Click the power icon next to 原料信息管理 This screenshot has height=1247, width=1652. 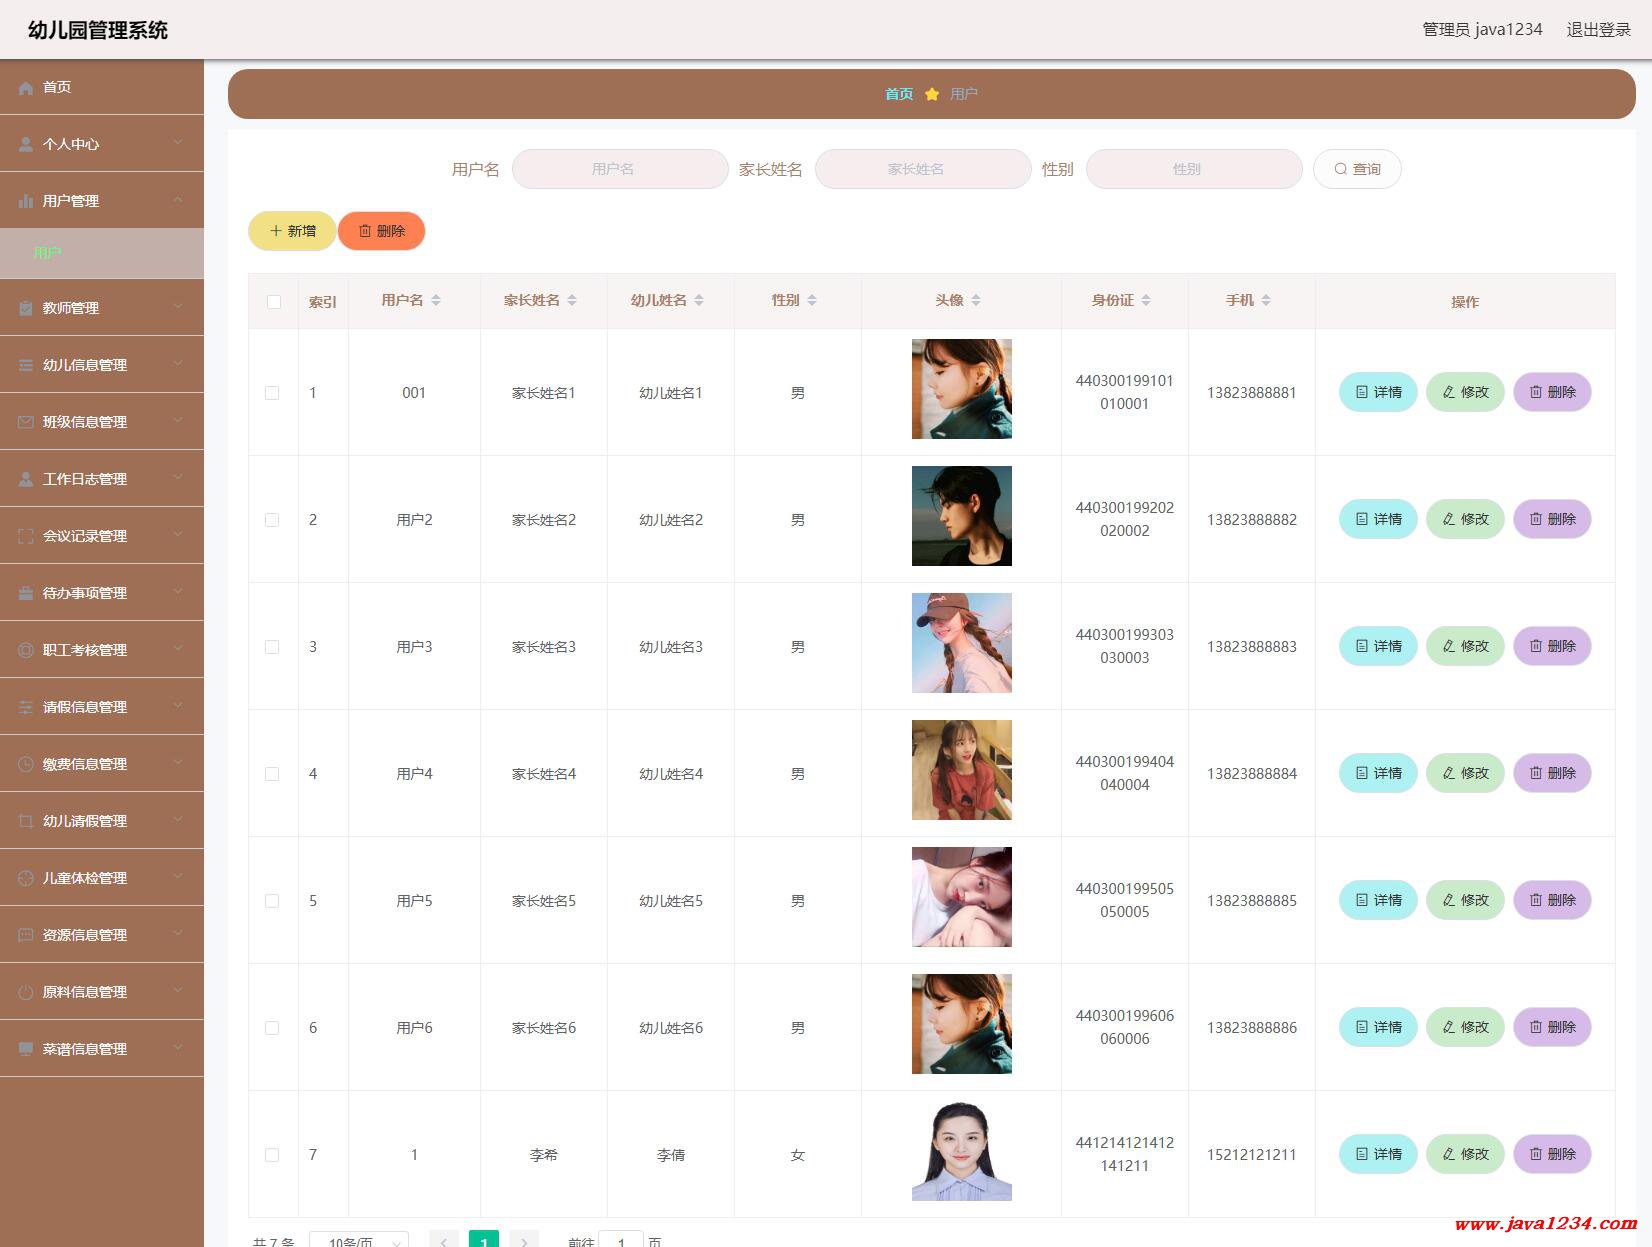(26, 993)
